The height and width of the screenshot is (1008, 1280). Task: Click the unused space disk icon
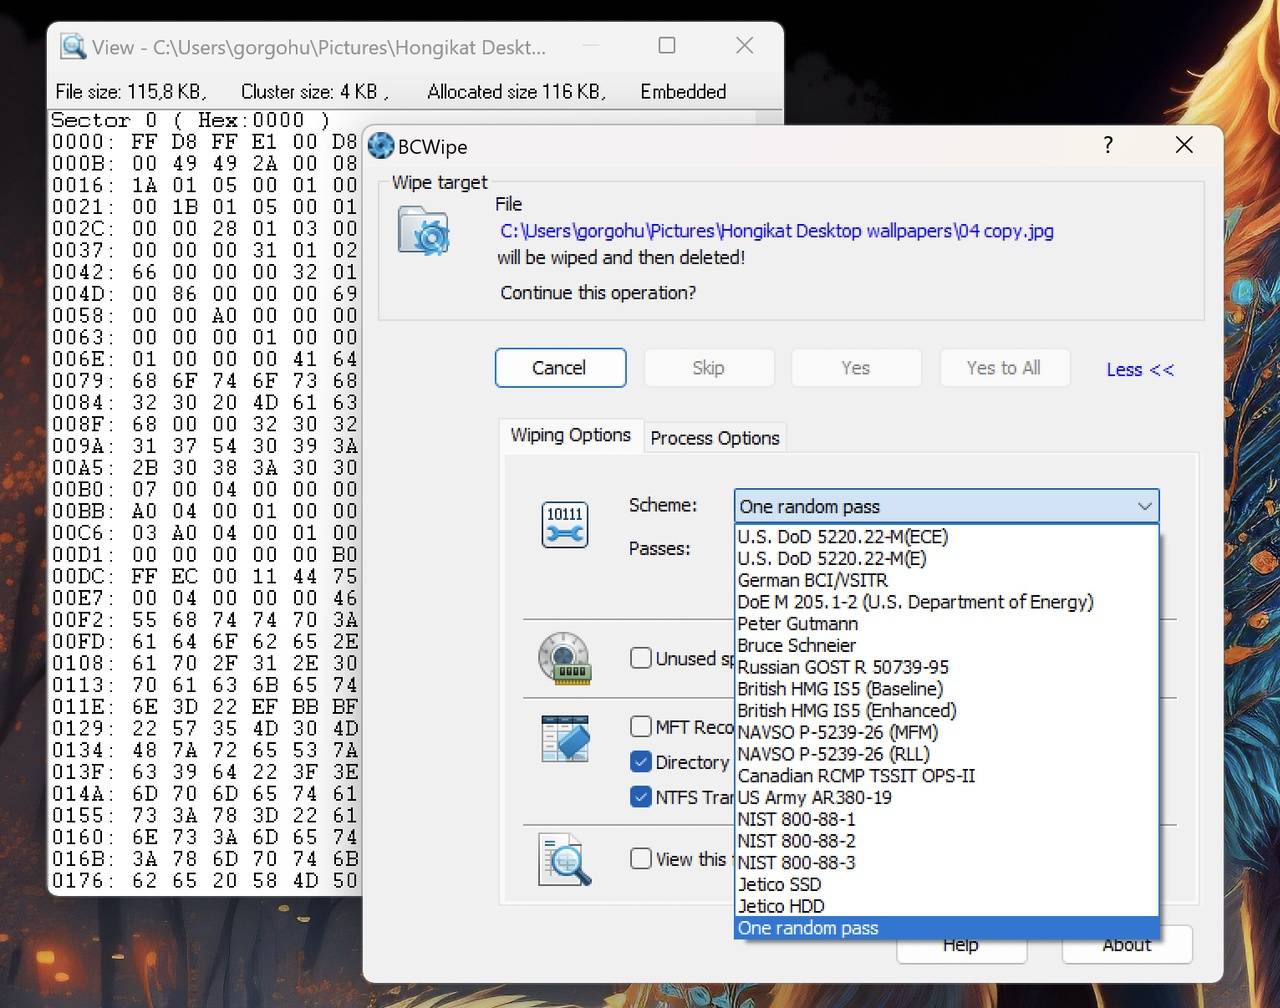(x=565, y=658)
